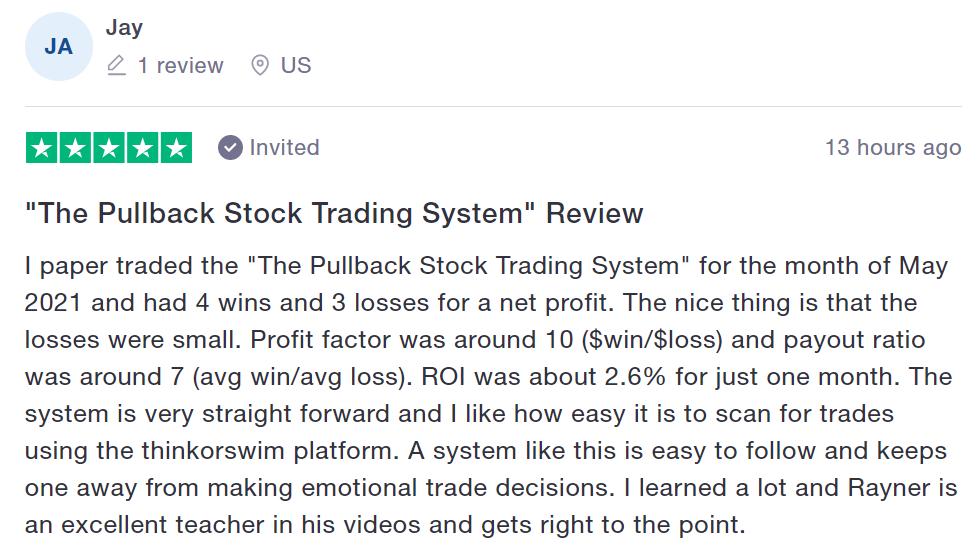
Task: Click the reviewer name Jay
Action: (x=124, y=27)
